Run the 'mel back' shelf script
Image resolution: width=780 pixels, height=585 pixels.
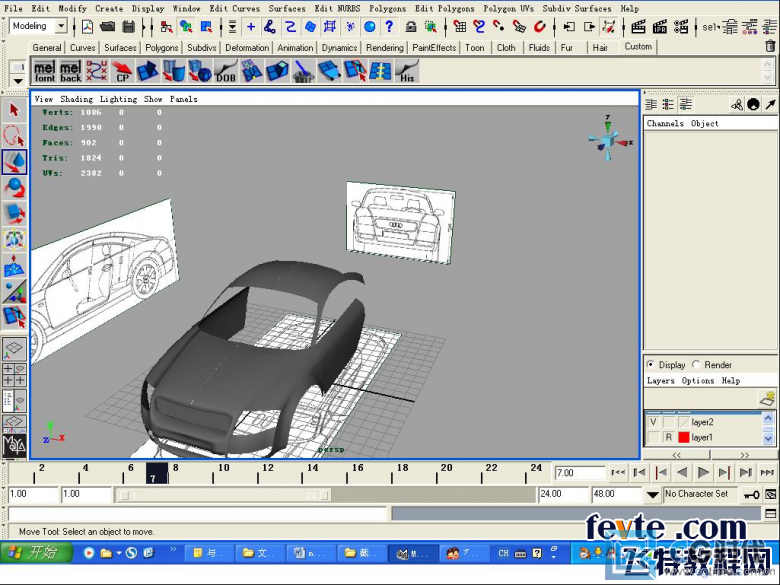tap(70, 71)
